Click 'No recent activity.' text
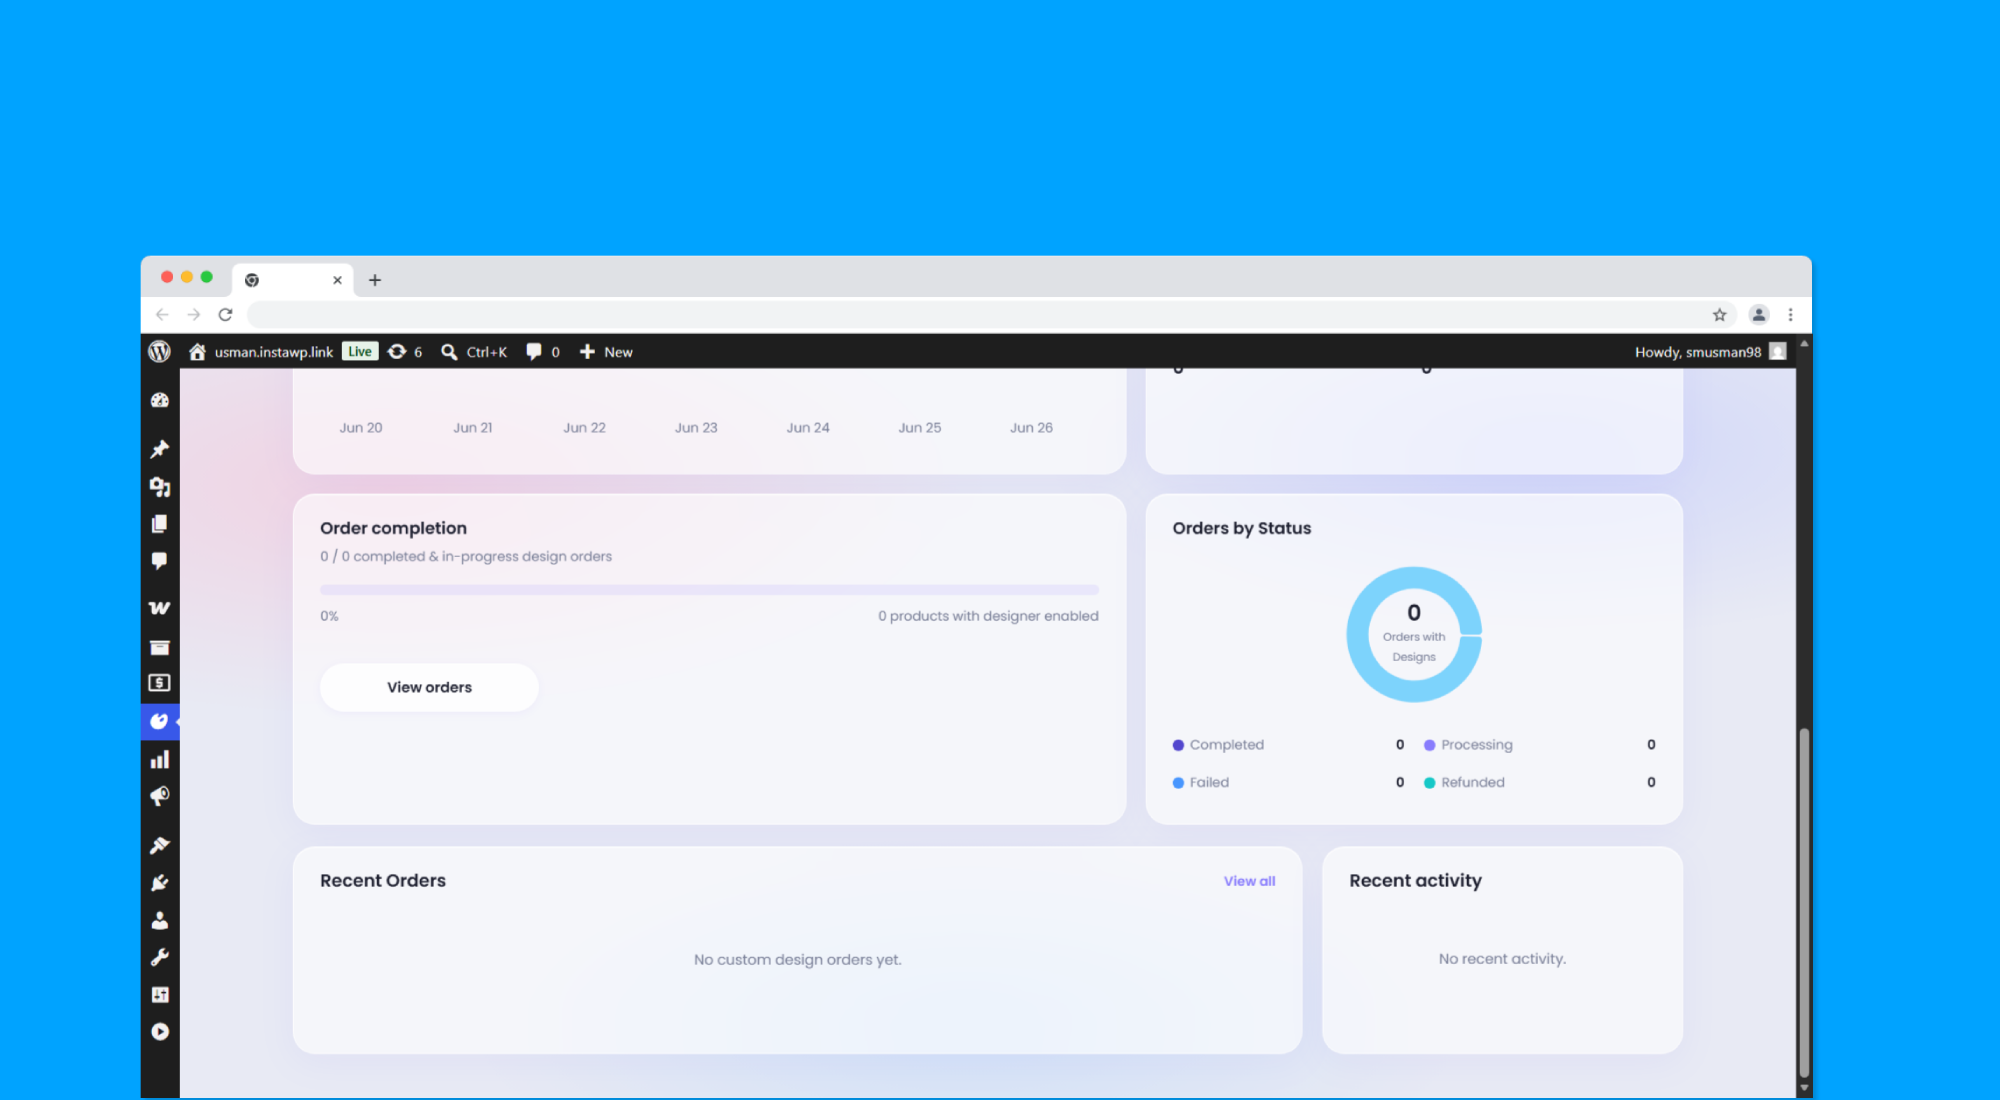Image resolution: width=2000 pixels, height=1100 pixels. pos(1502,959)
